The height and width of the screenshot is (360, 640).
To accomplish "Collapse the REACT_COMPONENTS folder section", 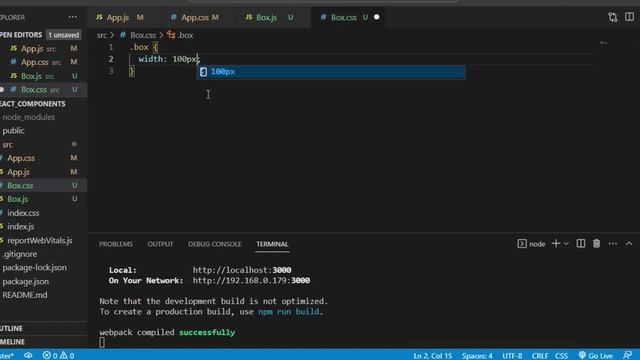I will click(33, 104).
